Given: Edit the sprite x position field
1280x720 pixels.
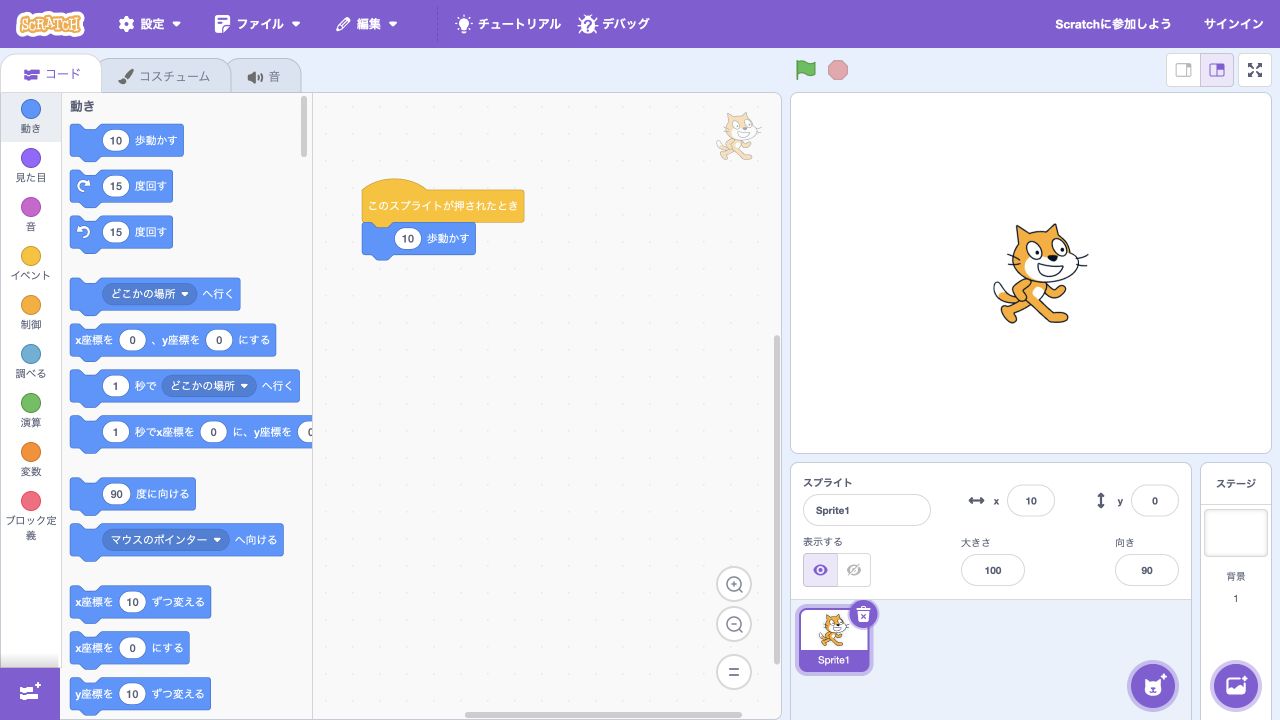Looking at the screenshot, I should [x=1031, y=501].
